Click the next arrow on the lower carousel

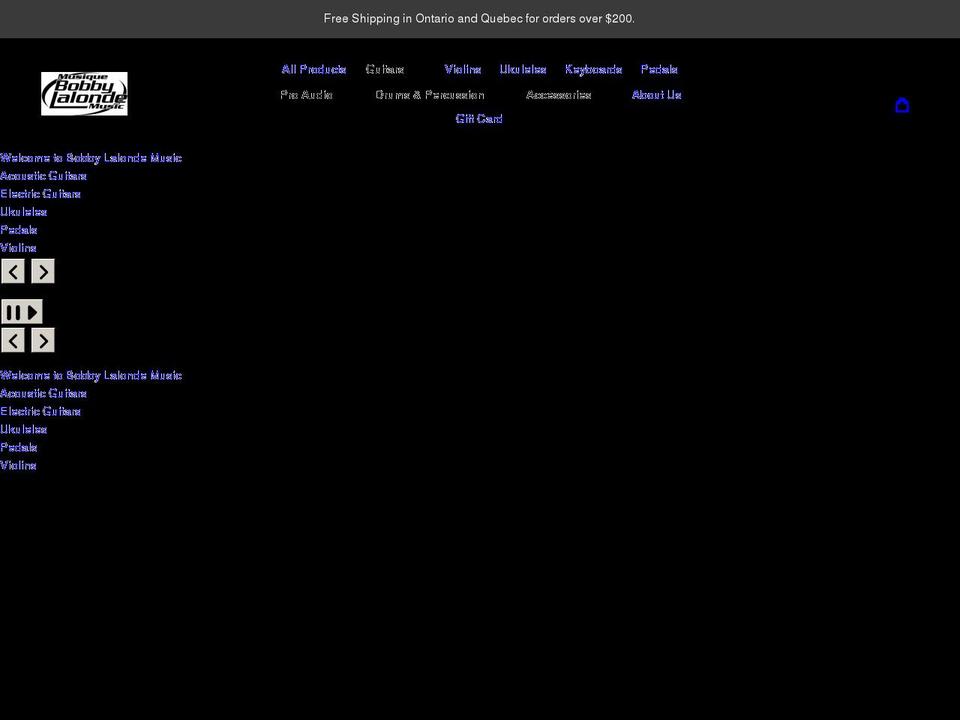coord(43,340)
